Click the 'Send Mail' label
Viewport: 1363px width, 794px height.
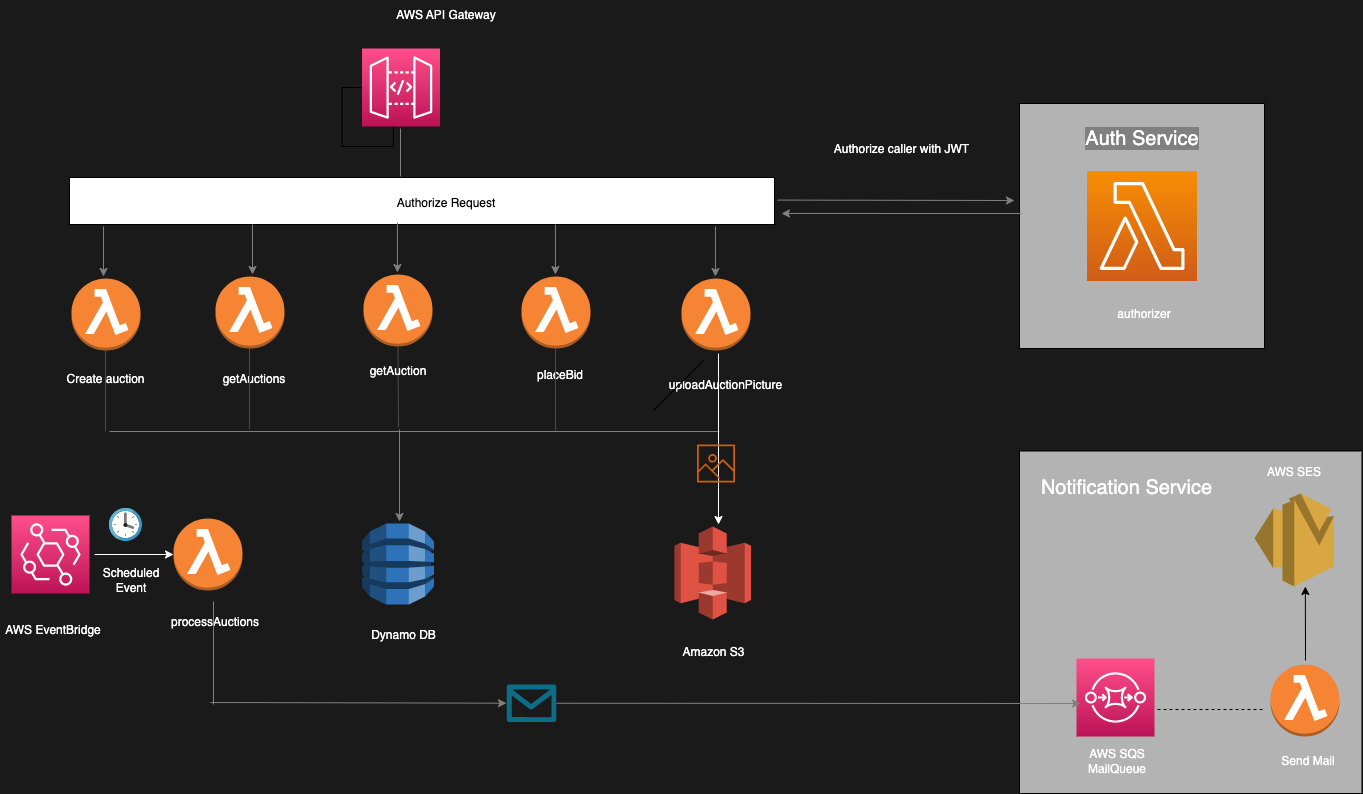pyautogui.click(x=1308, y=761)
